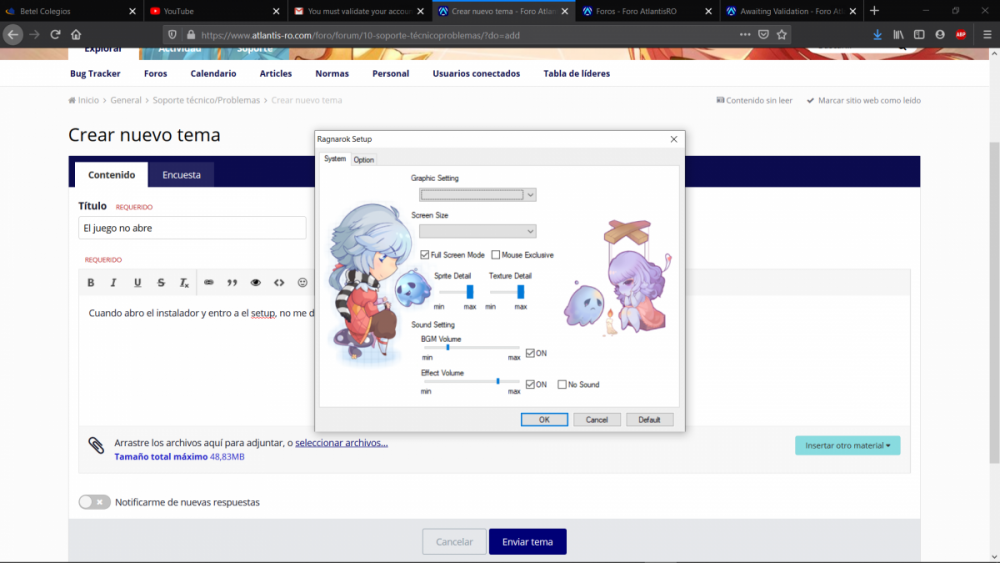
Task: Insert a spoiler with the eye icon
Action: point(256,283)
